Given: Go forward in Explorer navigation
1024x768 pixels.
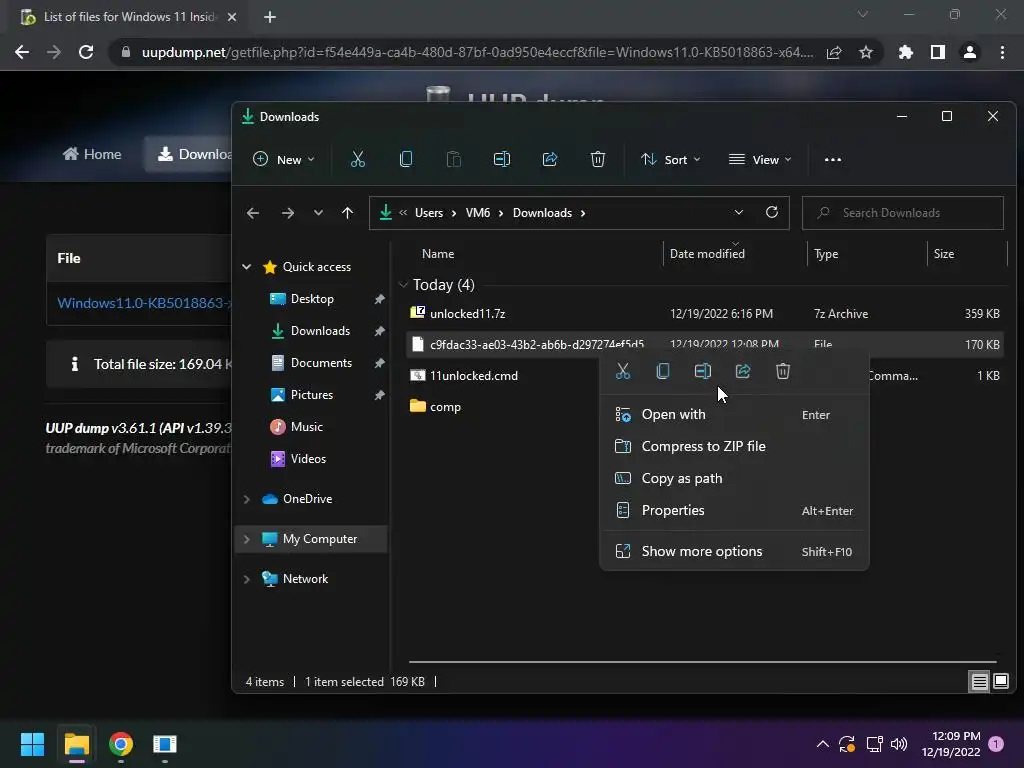Looking at the screenshot, I should pos(287,213).
